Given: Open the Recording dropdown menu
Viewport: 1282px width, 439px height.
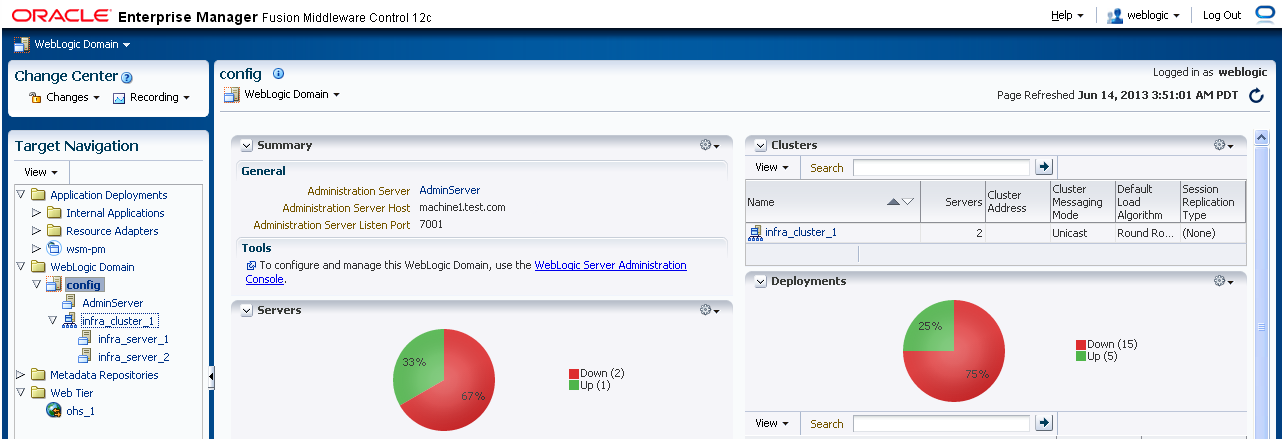Looking at the screenshot, I should 159,97.
